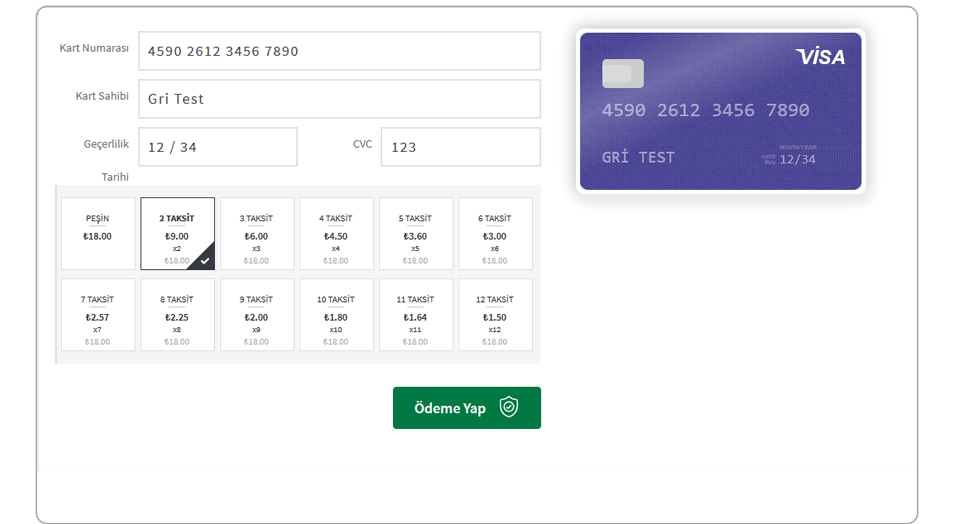Choose the 3 TAKSİT installment
The height and width of the screenshot is (524, 954).
257,233
